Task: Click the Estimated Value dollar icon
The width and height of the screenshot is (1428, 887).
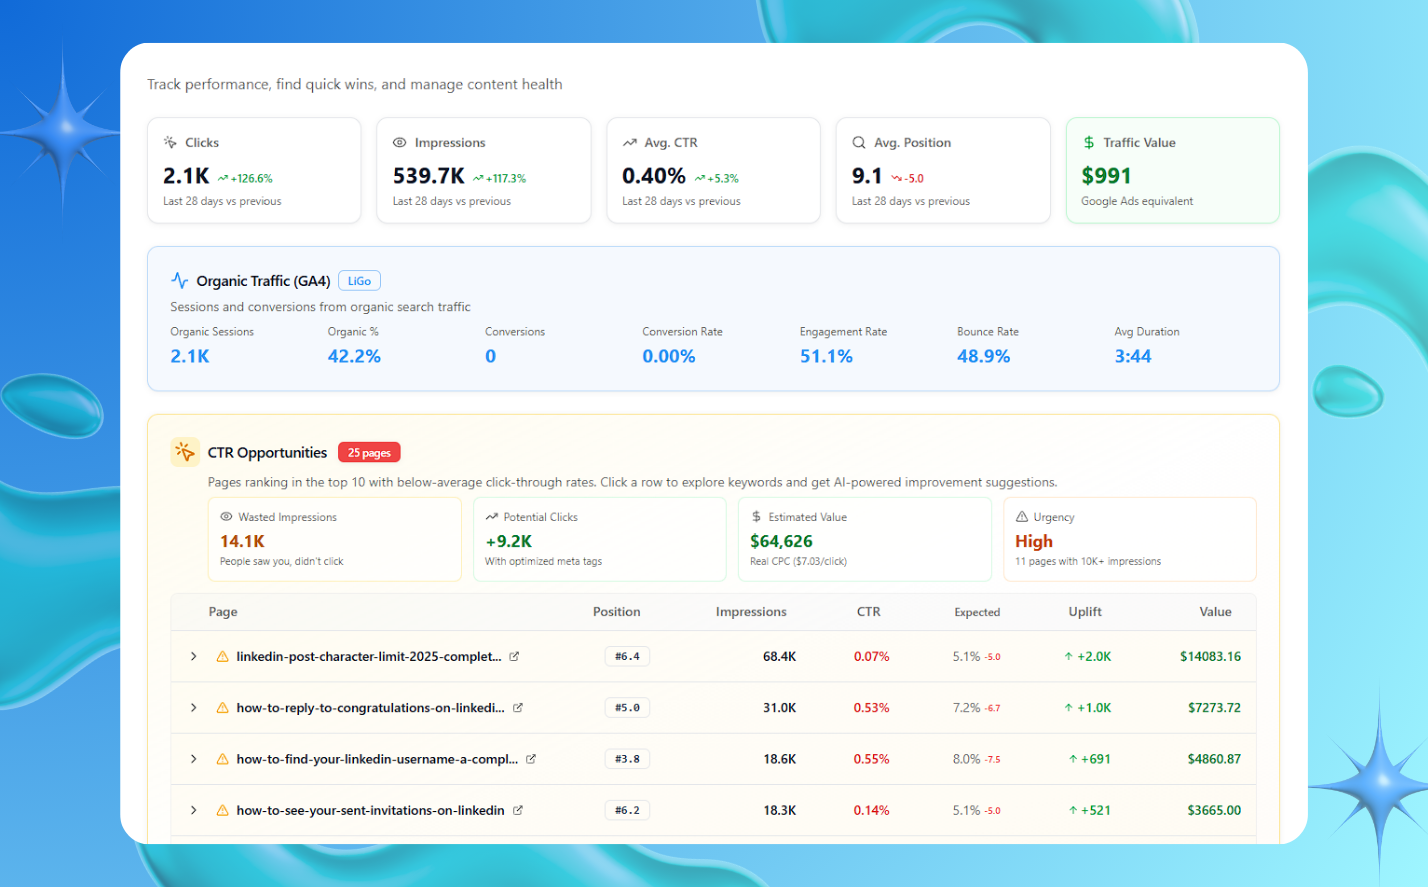Action: click(756, 517)
